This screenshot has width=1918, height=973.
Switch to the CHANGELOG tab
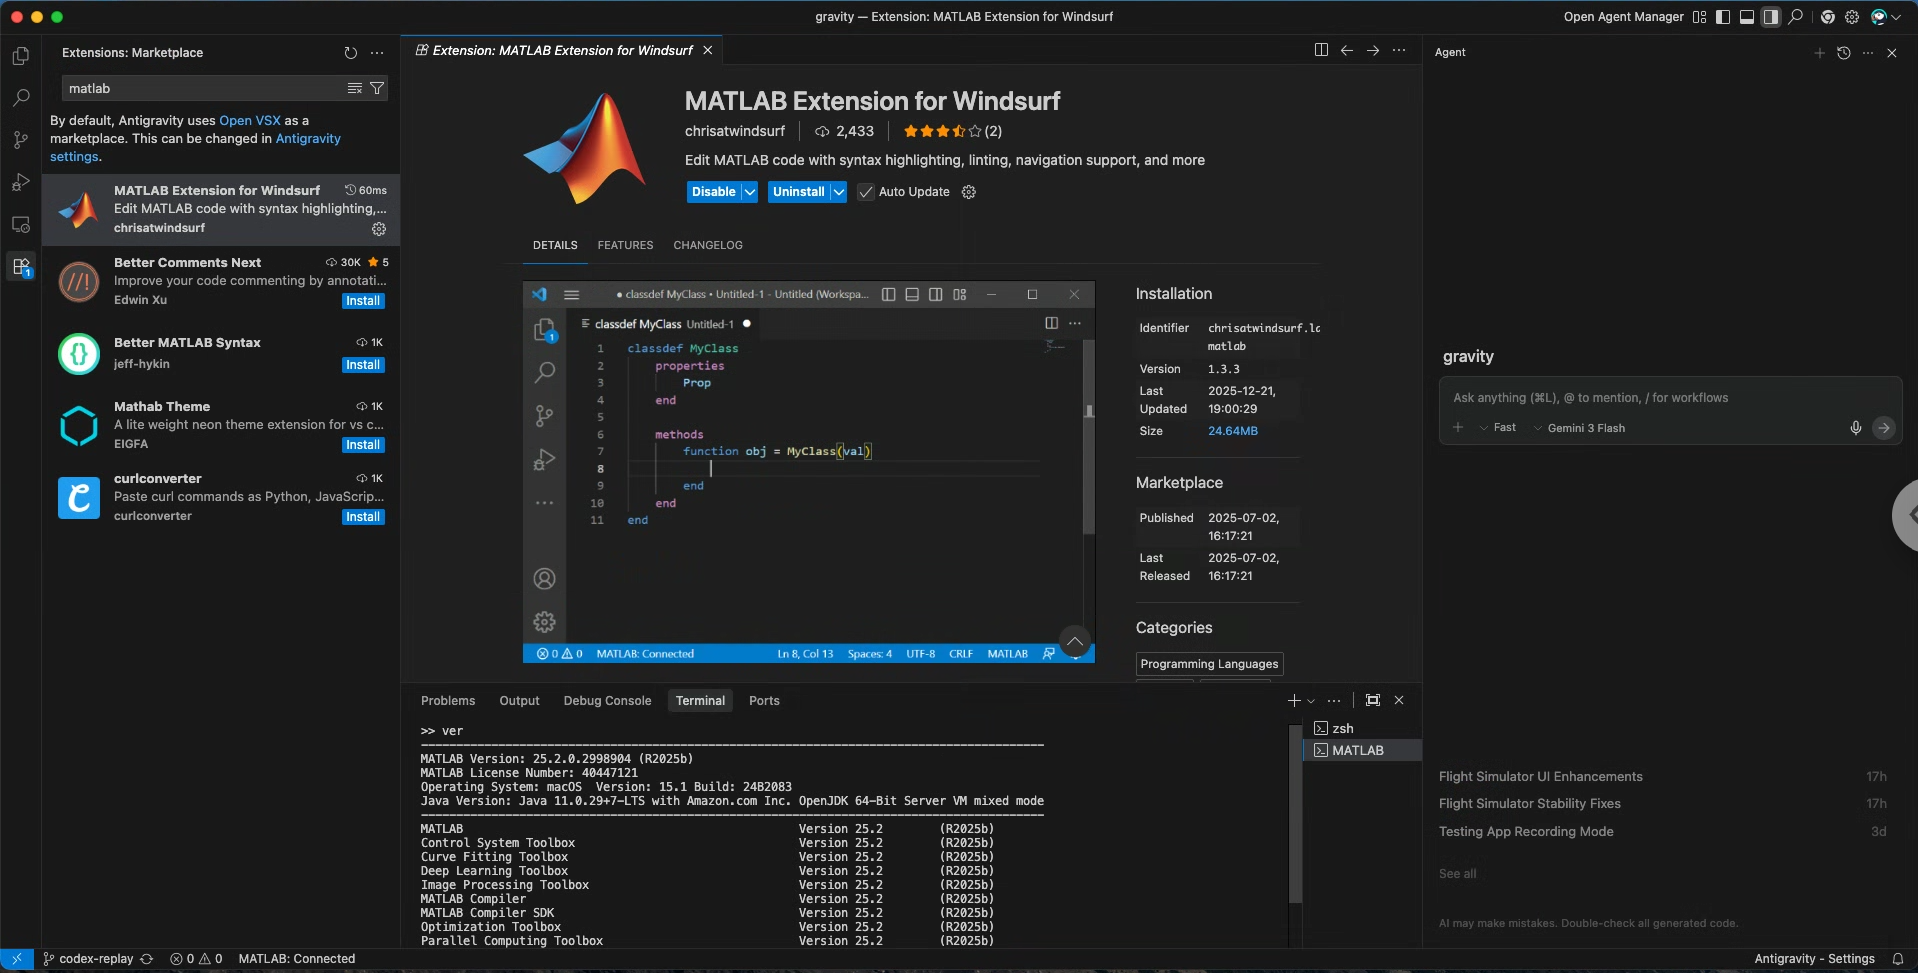(707, 245)
